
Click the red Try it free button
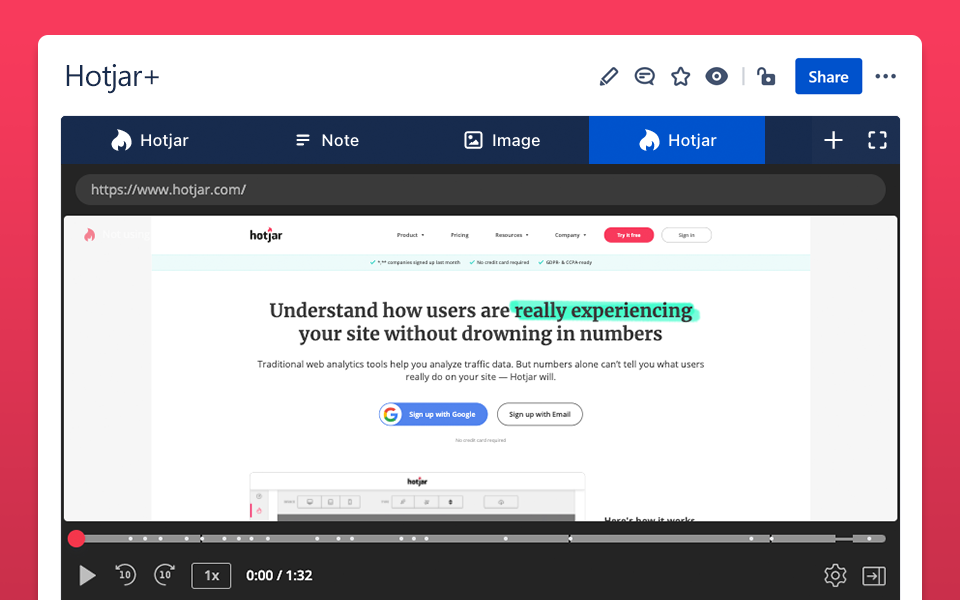[629, 235]
